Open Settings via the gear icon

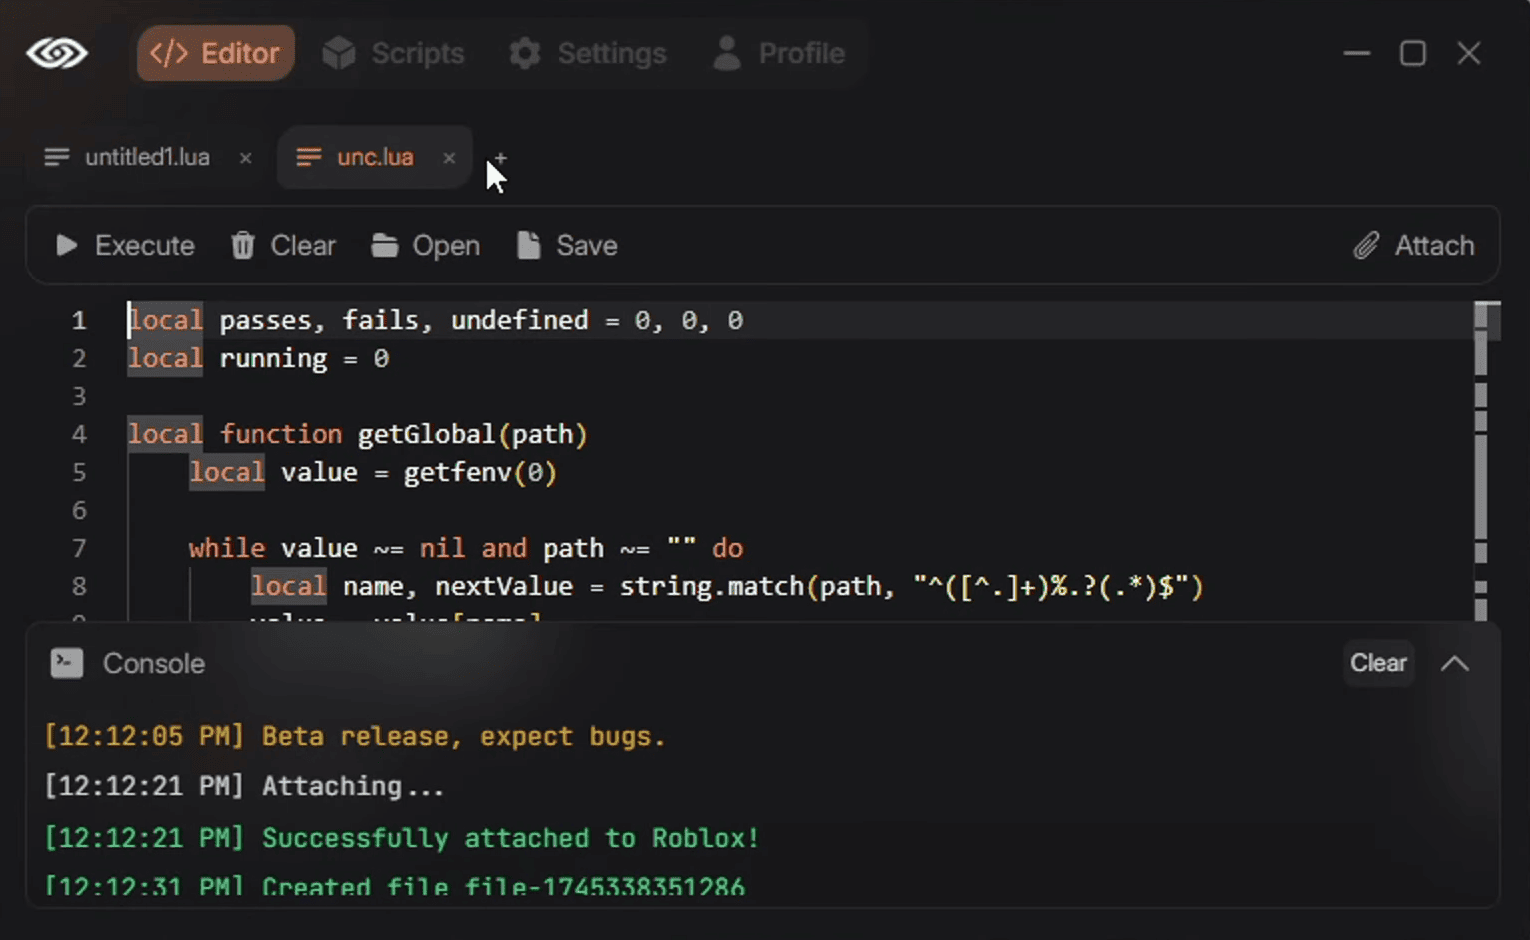coord(524,53)
